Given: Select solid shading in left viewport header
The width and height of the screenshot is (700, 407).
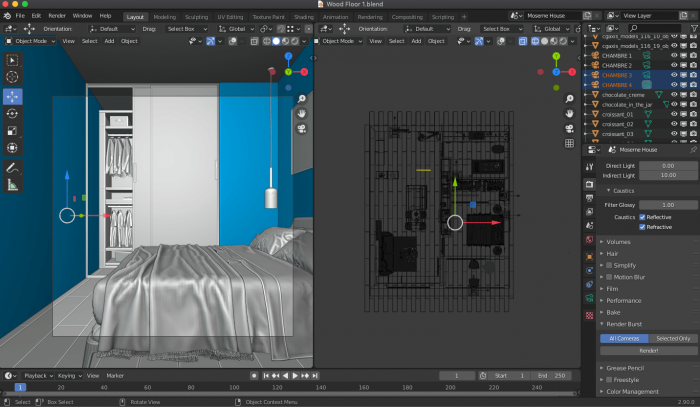Looking at the screenshot, I should point(276,41).
